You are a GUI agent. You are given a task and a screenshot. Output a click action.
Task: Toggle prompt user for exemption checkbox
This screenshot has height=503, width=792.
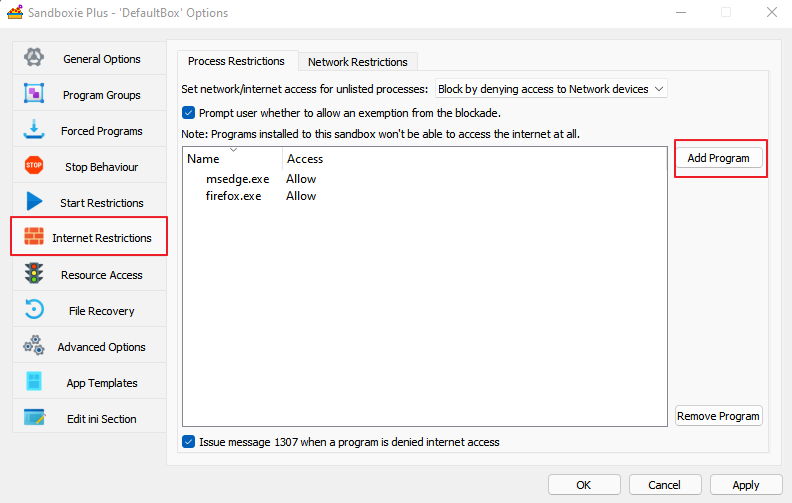tap(189, 113)
